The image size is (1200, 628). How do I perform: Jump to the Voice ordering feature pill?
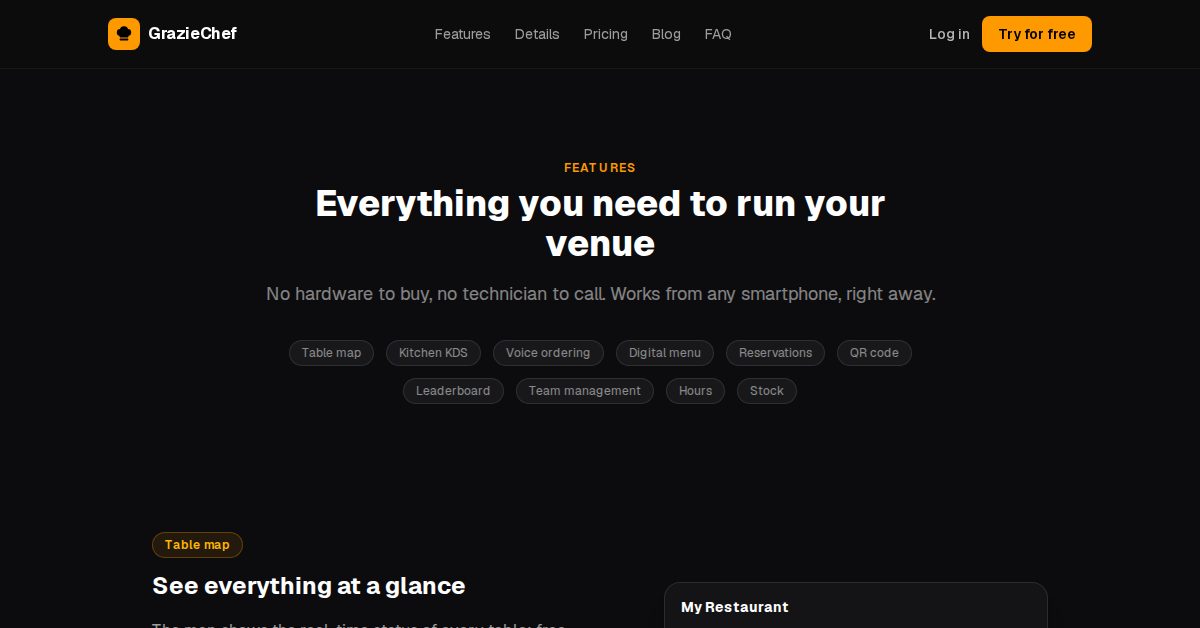[548, 353]
